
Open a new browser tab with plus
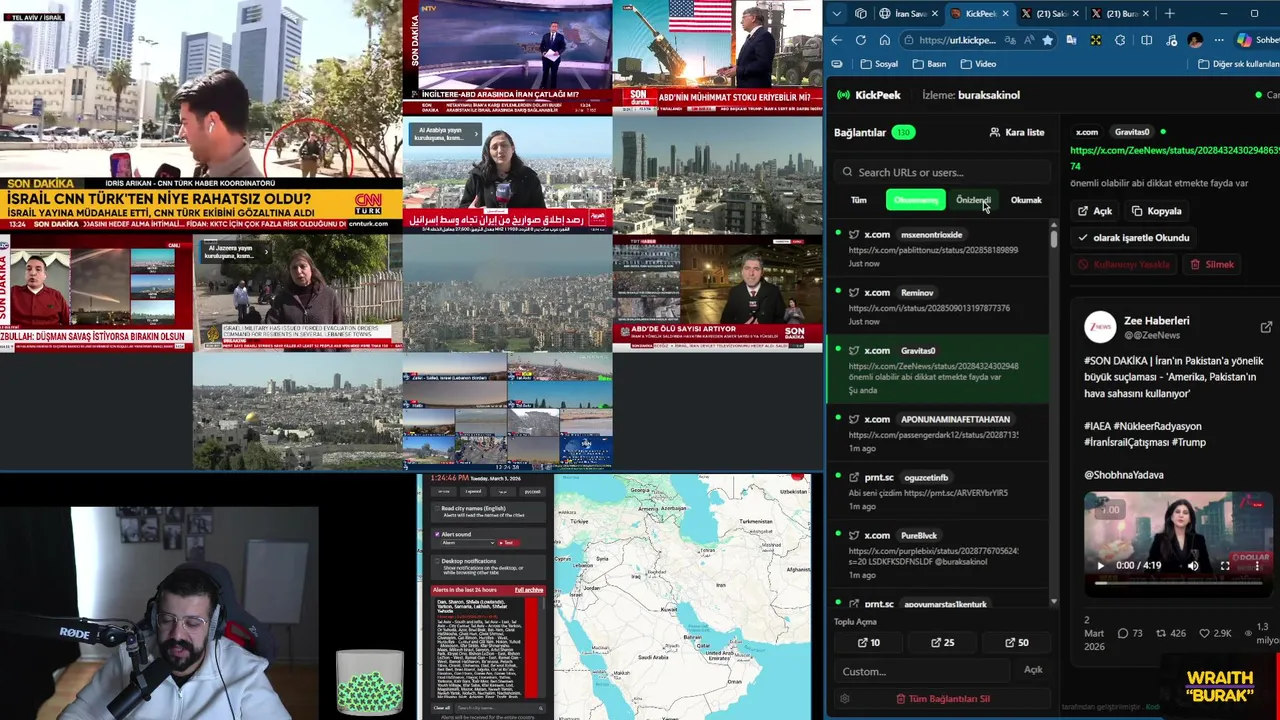click(1169, 13)
